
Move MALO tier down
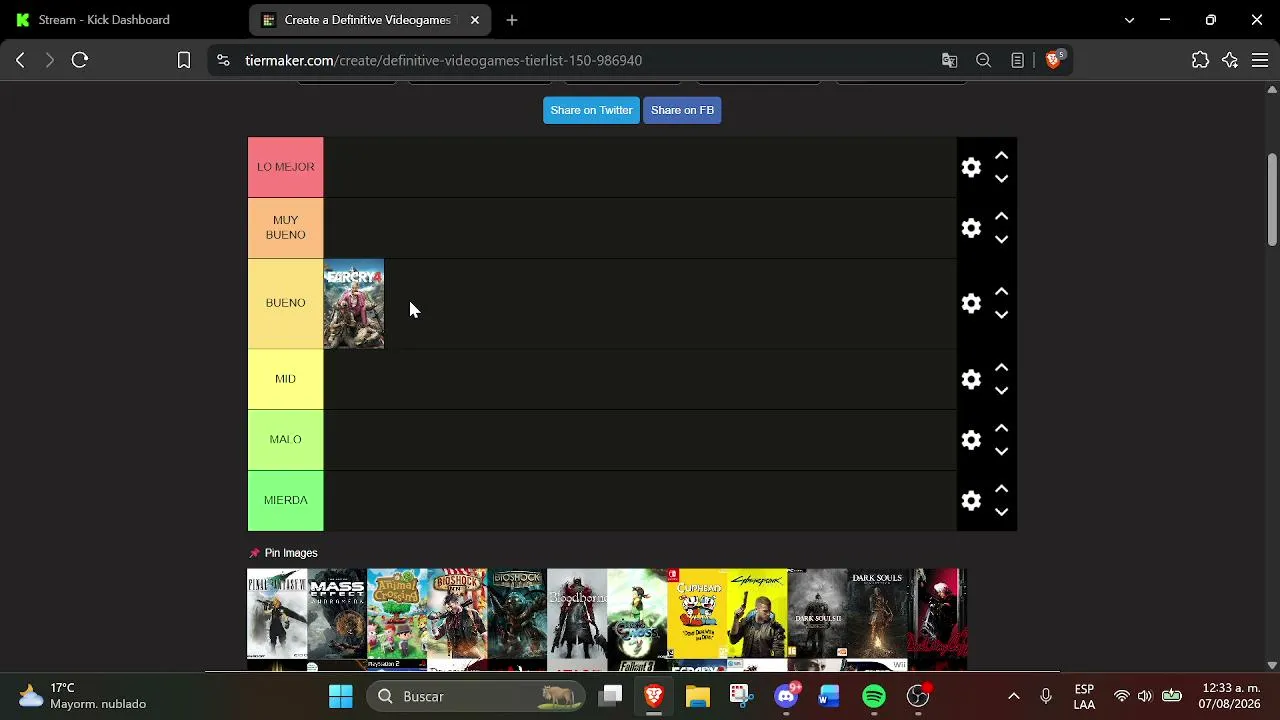click(1001, 452)
